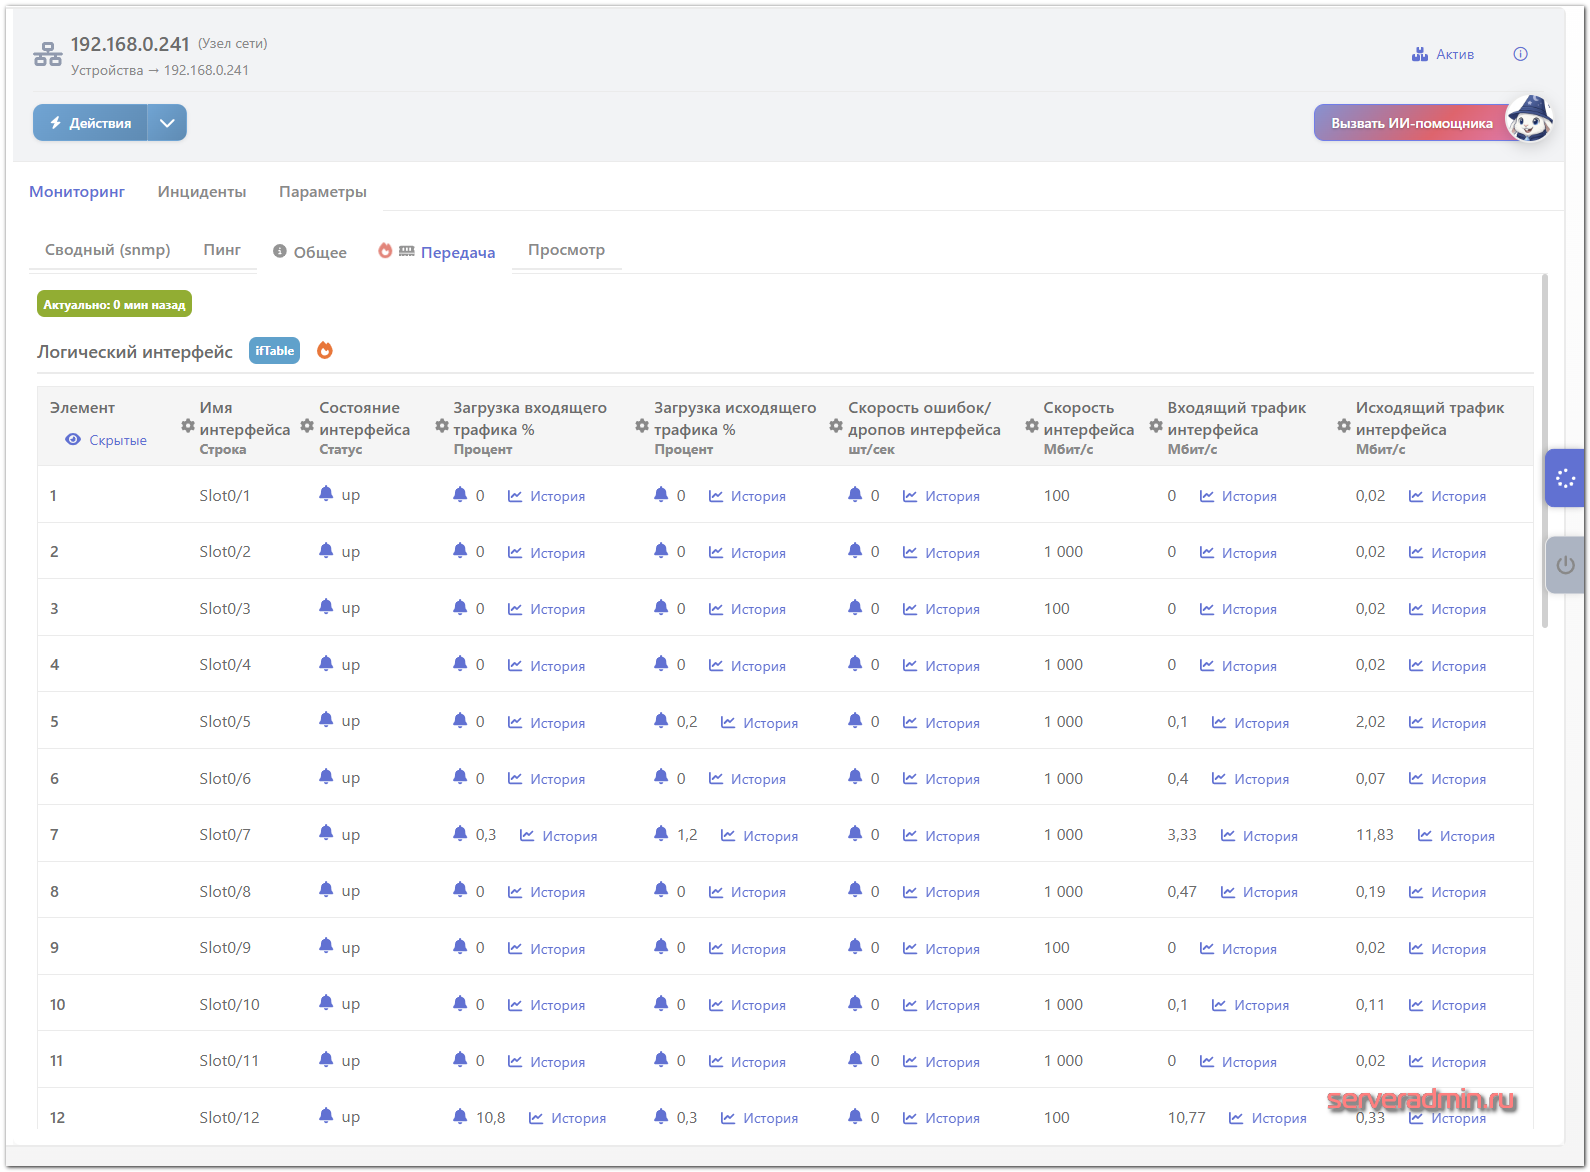Click the flame icon beside the ifTable badge

point(325,350)
